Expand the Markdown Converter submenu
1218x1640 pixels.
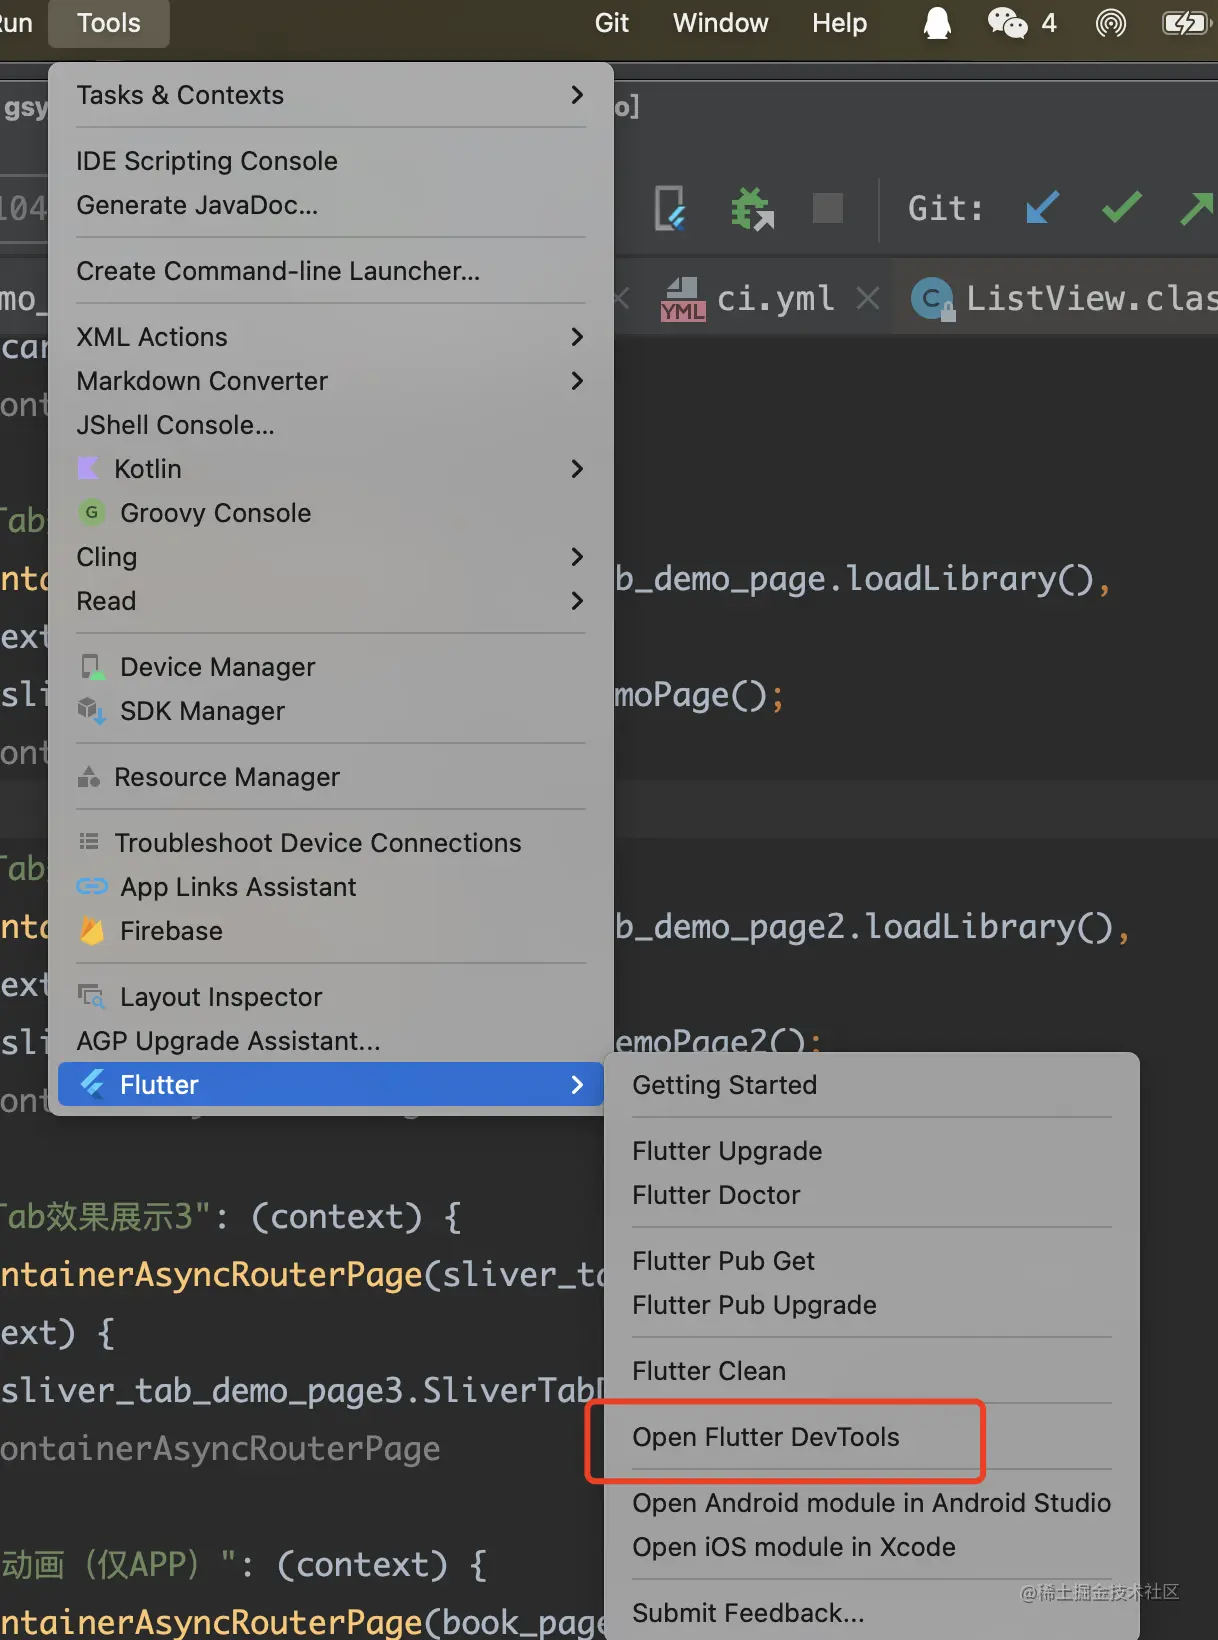pos(331,381)
